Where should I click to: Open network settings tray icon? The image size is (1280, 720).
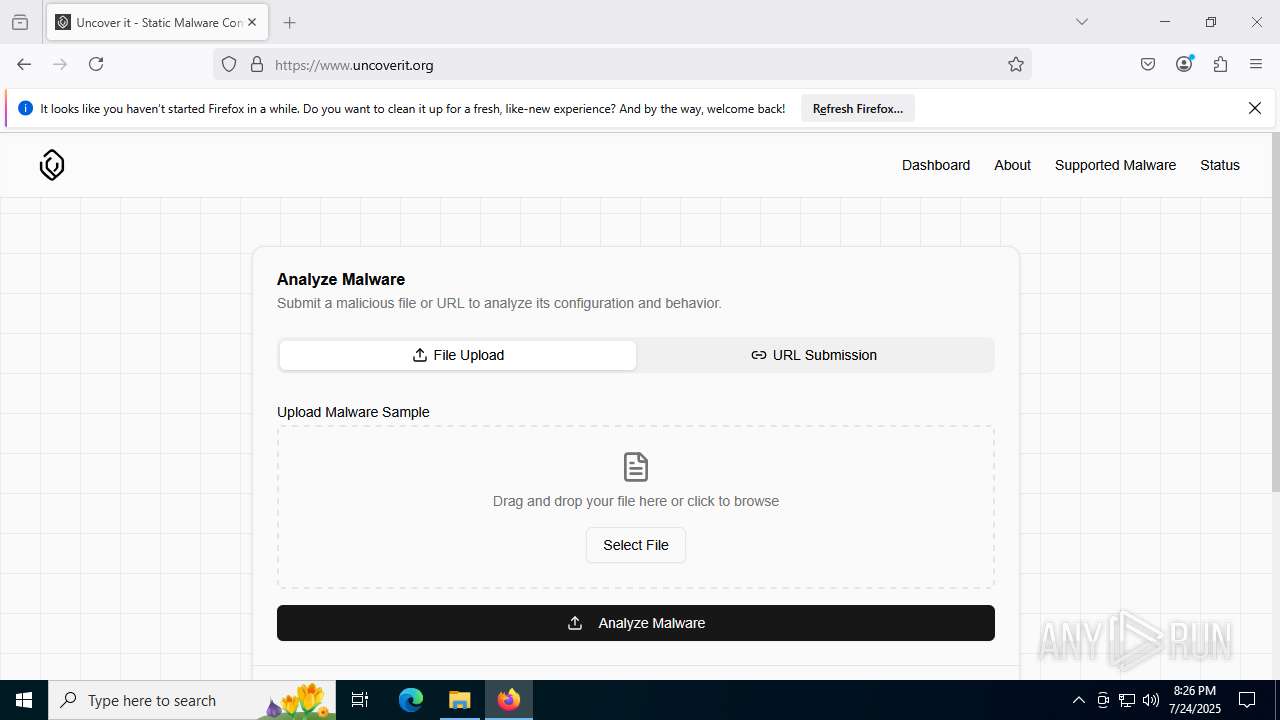point(1127,700)
